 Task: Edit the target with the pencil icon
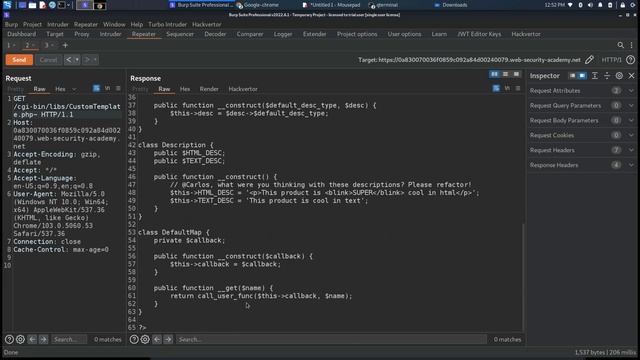[589, 60]
